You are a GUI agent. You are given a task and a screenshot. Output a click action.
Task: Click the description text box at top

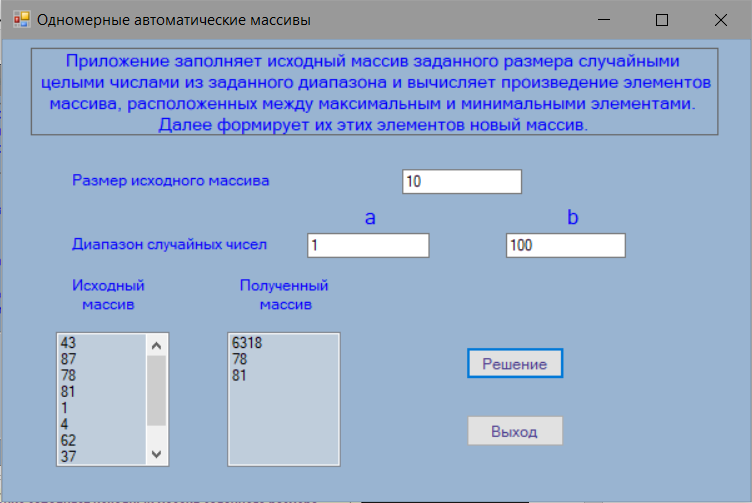click(375, 92)
